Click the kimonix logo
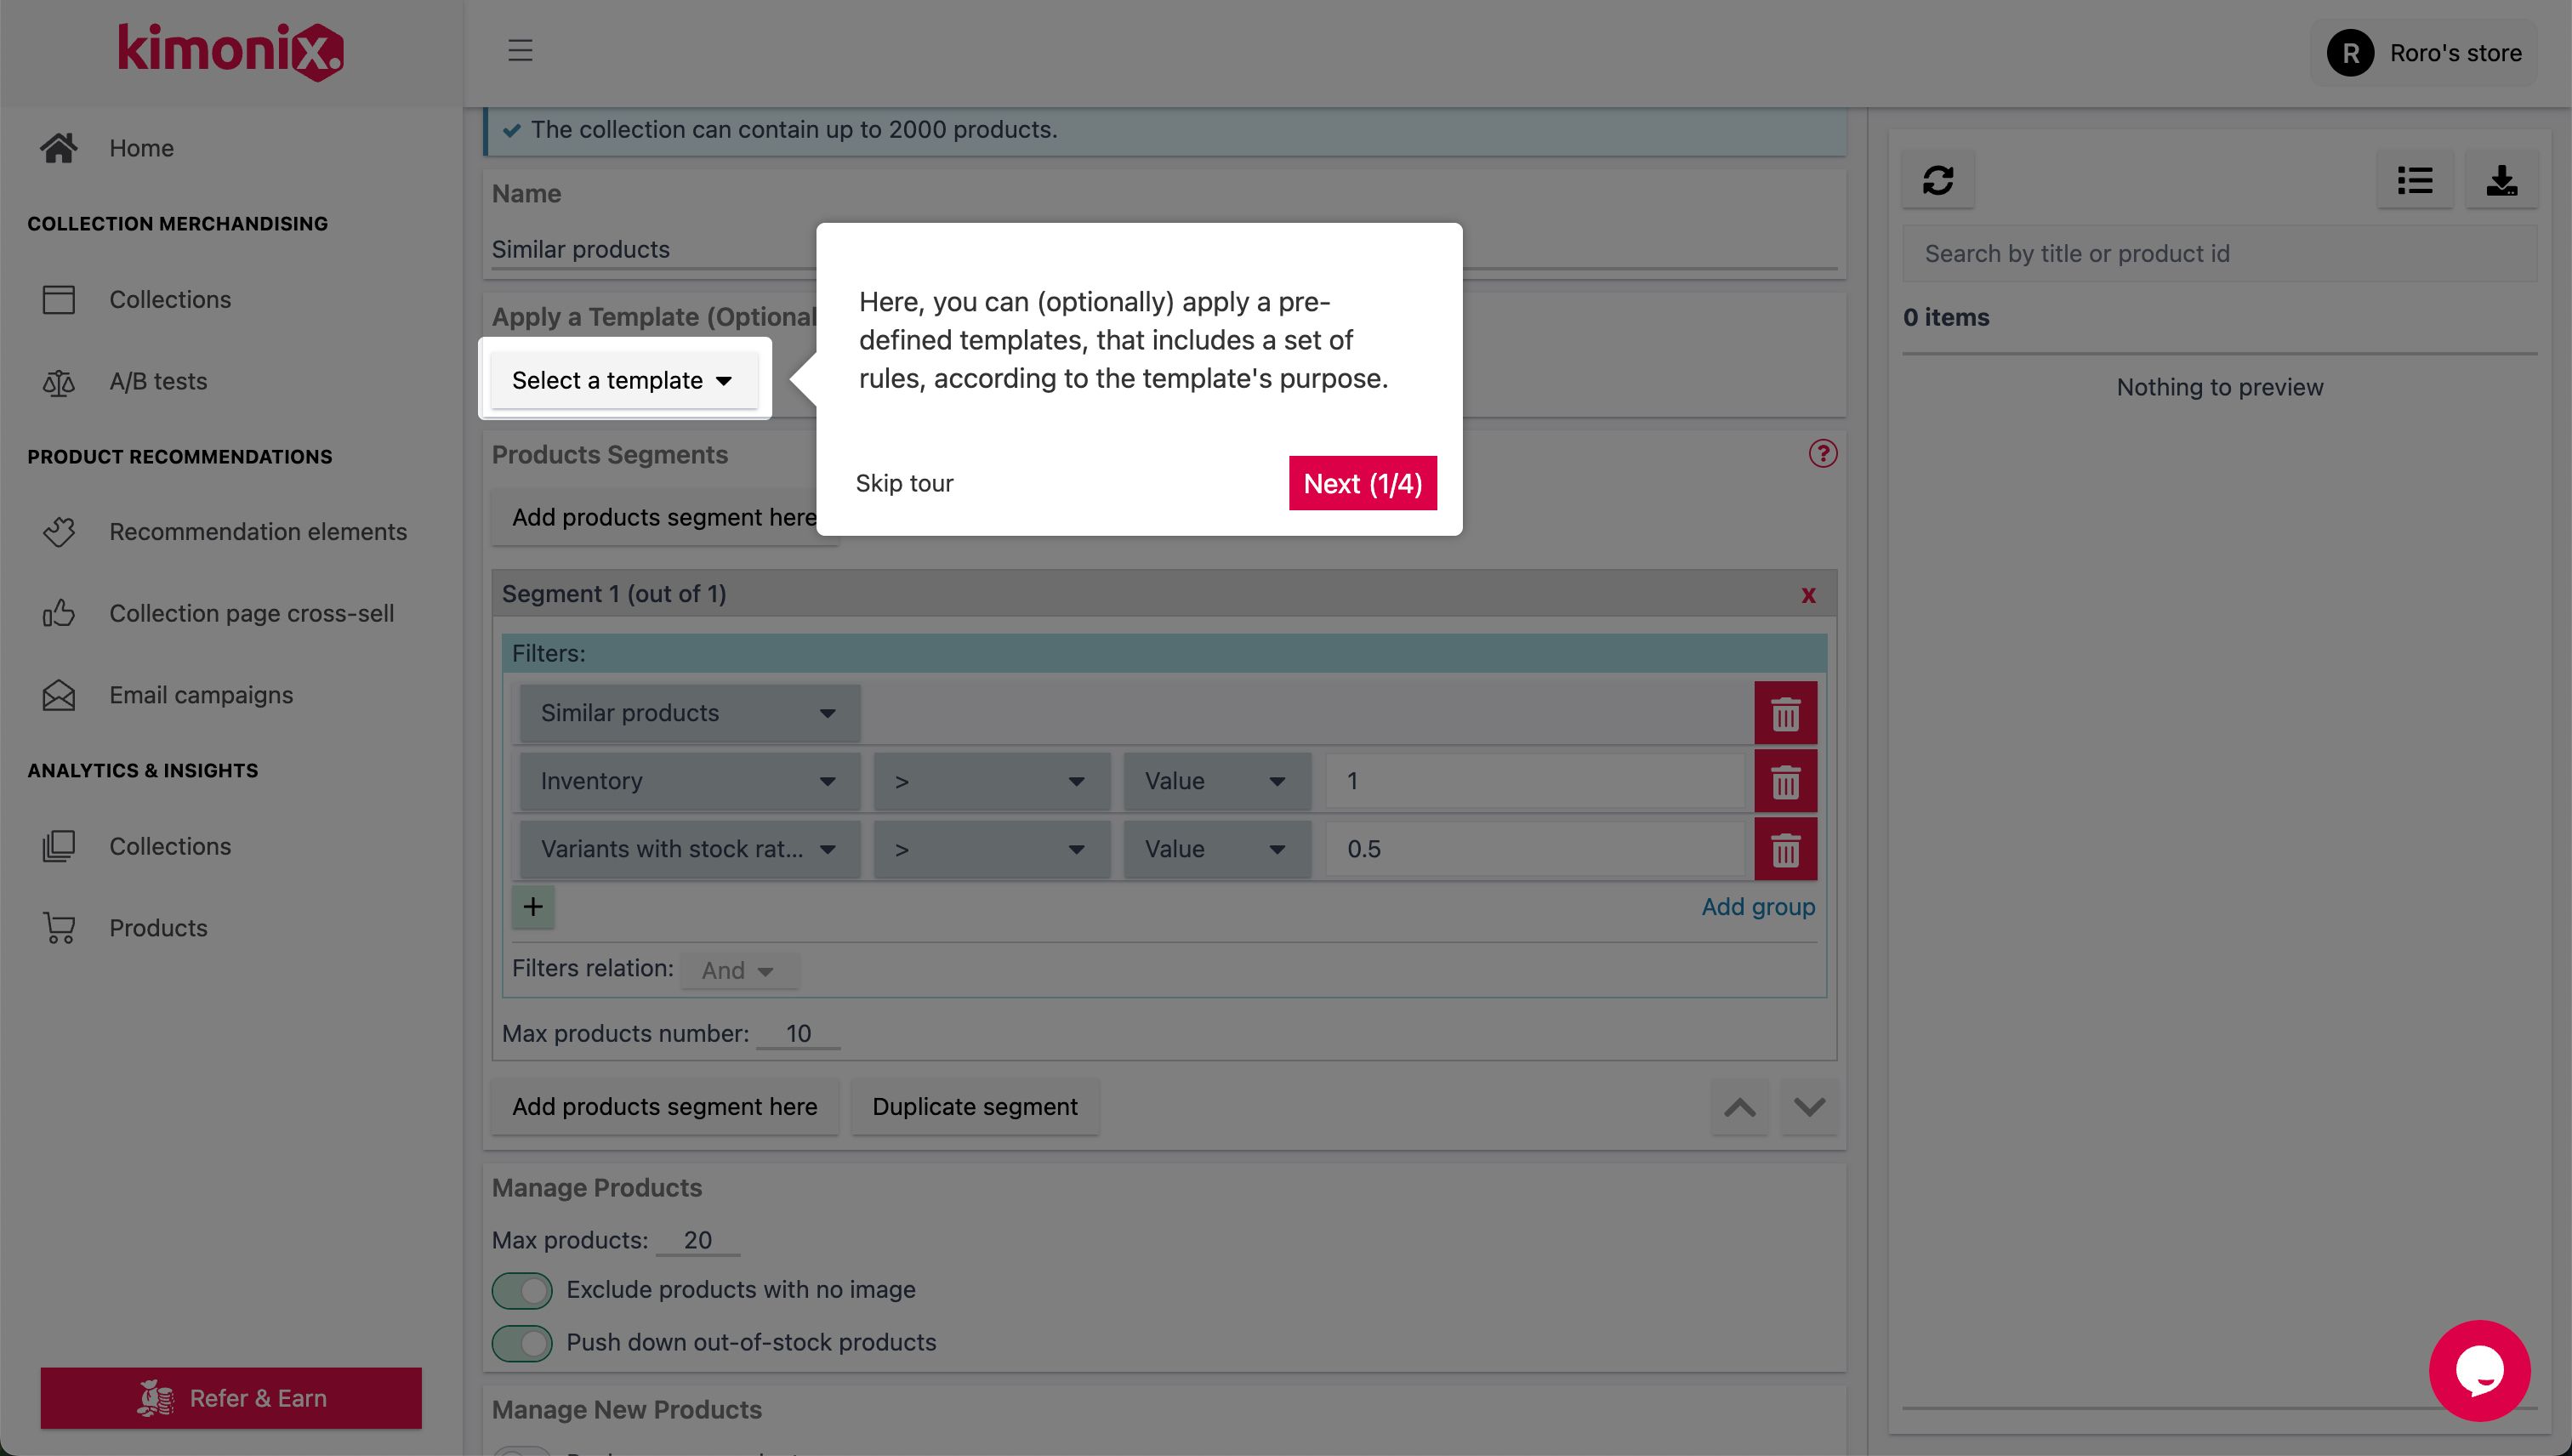Screen dimensions: 2572x1456 pyautogui.click(x=230, y=51)
